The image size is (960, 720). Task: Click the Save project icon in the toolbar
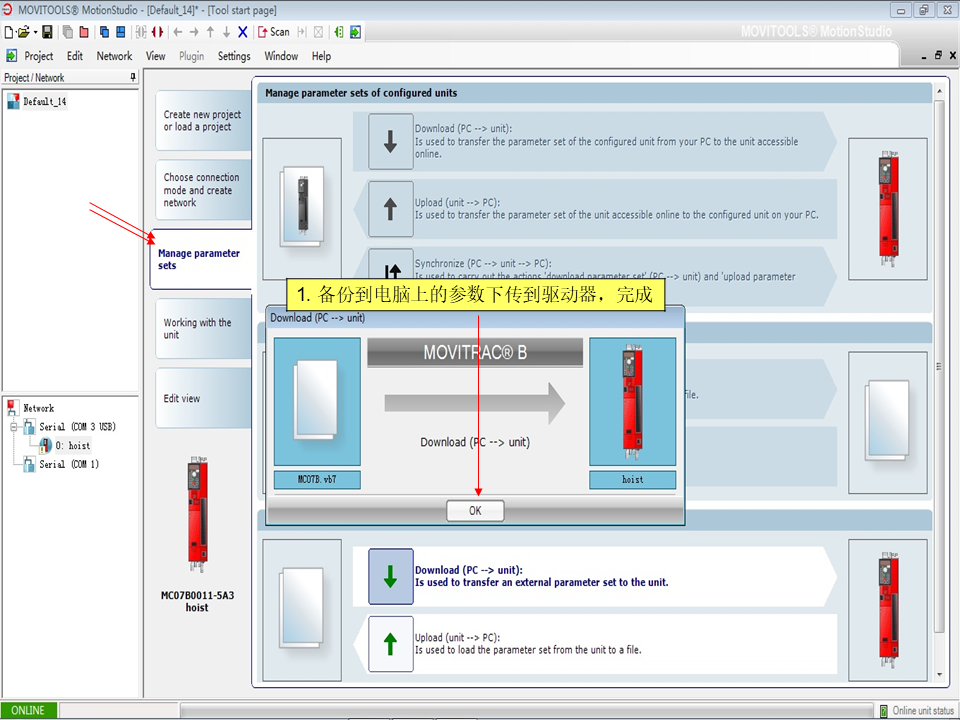[x=47, y=32]
